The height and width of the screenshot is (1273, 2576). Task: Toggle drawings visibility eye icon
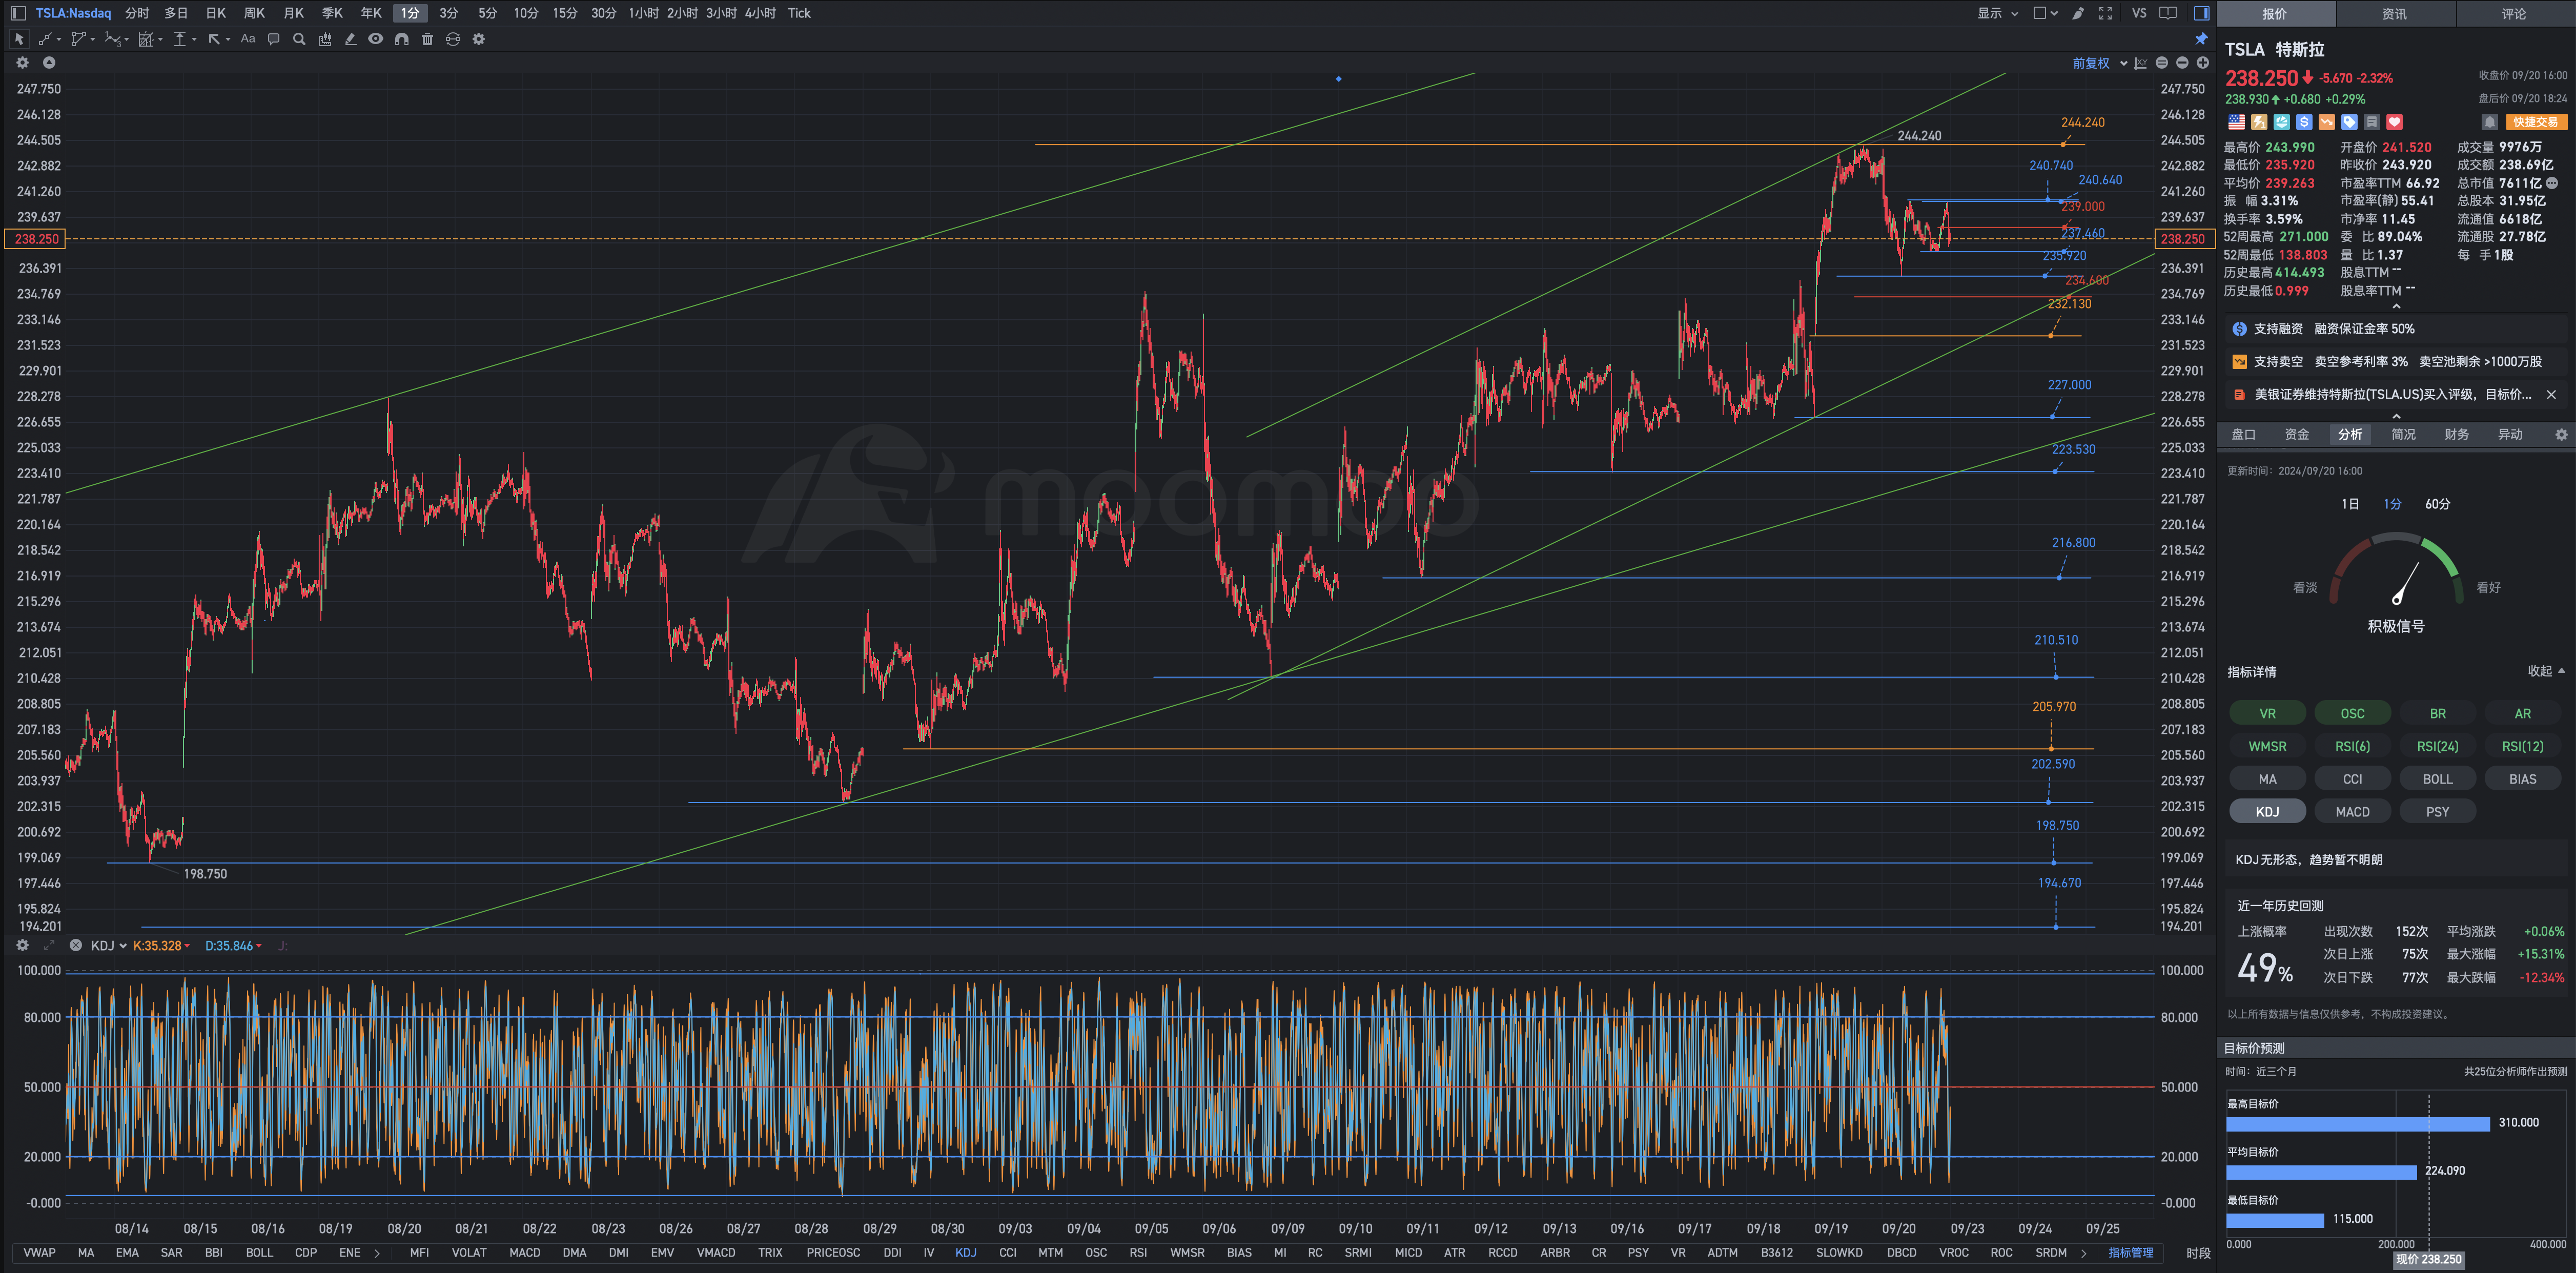[375, 39]
